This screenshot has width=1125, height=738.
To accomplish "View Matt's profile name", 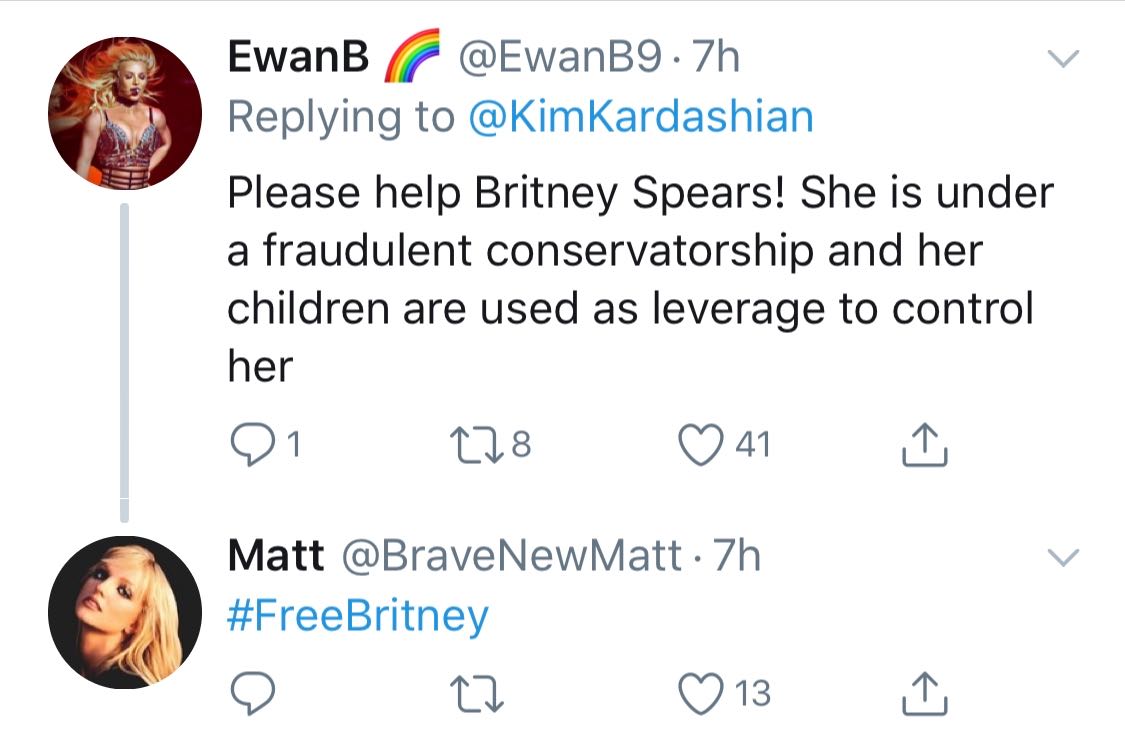I will click(x=277, y=555).
